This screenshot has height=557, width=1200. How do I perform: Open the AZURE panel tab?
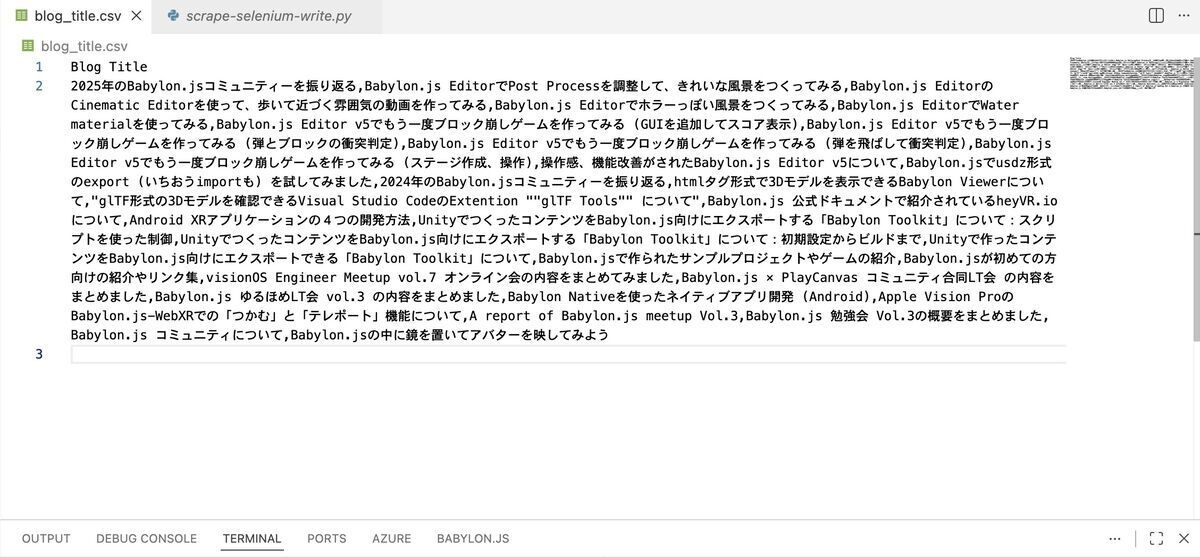click(x=392, y=538)
